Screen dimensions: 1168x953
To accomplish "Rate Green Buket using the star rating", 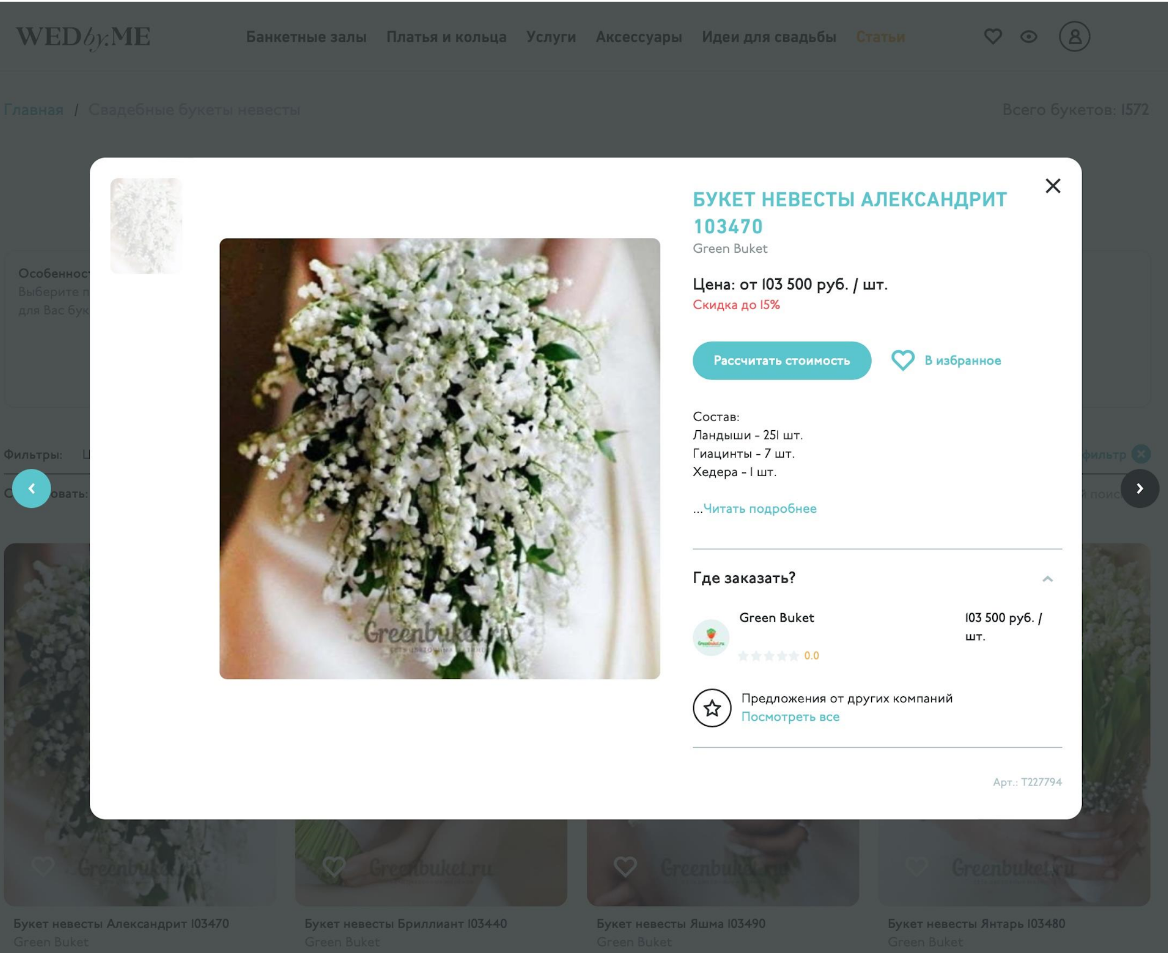I will click(768, 656).
